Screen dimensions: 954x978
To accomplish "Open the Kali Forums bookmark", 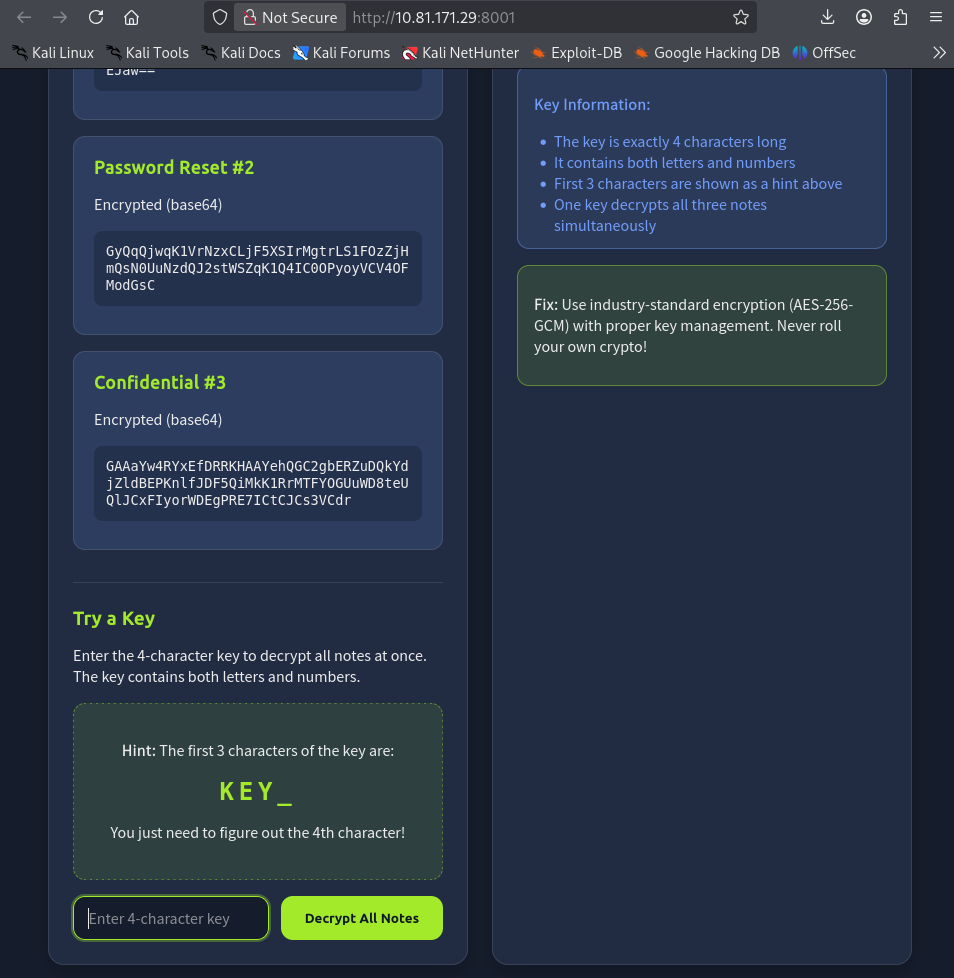I will coord(342,53).
